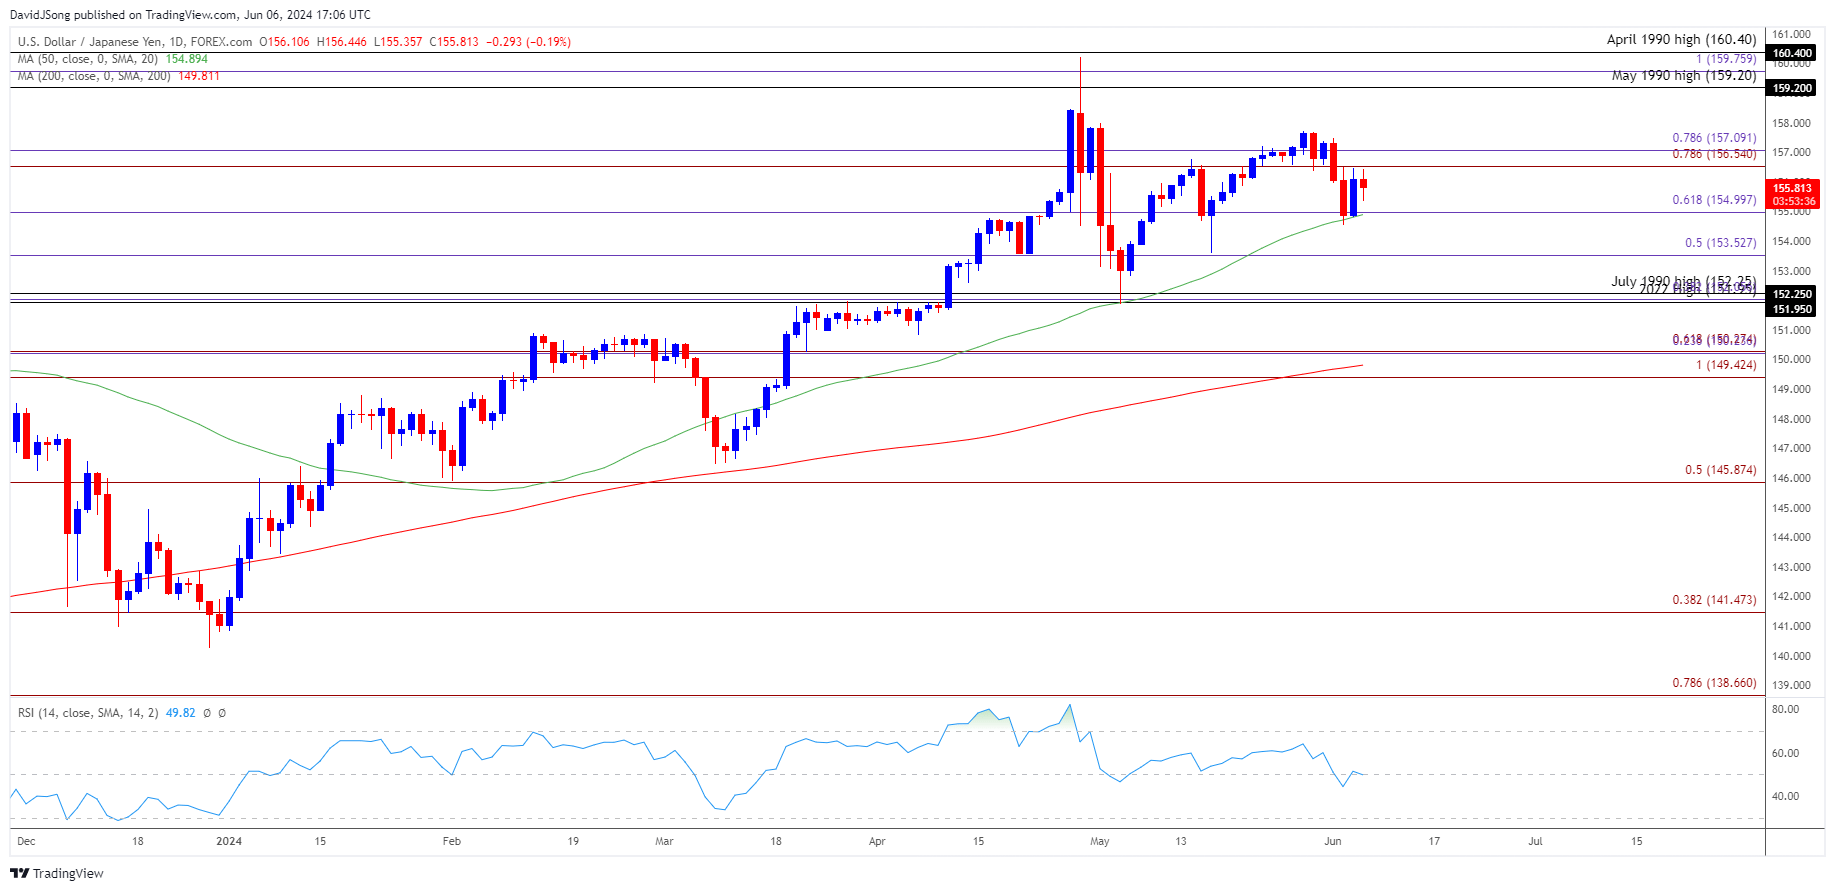This screenshot has width=1835, height=891.
Task: Click the RSI value 49.82
Action: (x=181, y=713)
